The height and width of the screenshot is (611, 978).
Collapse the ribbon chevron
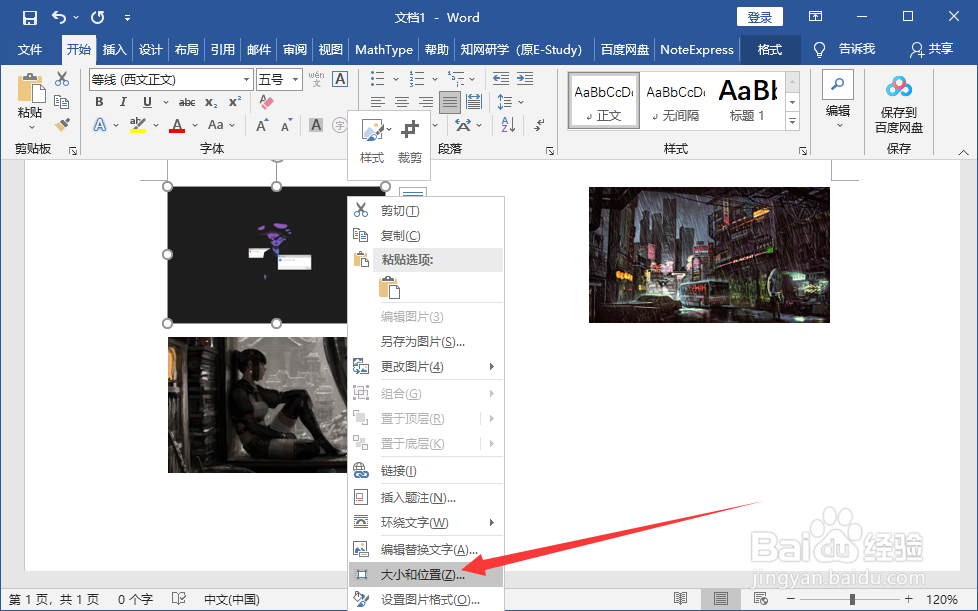click(963, 152)
